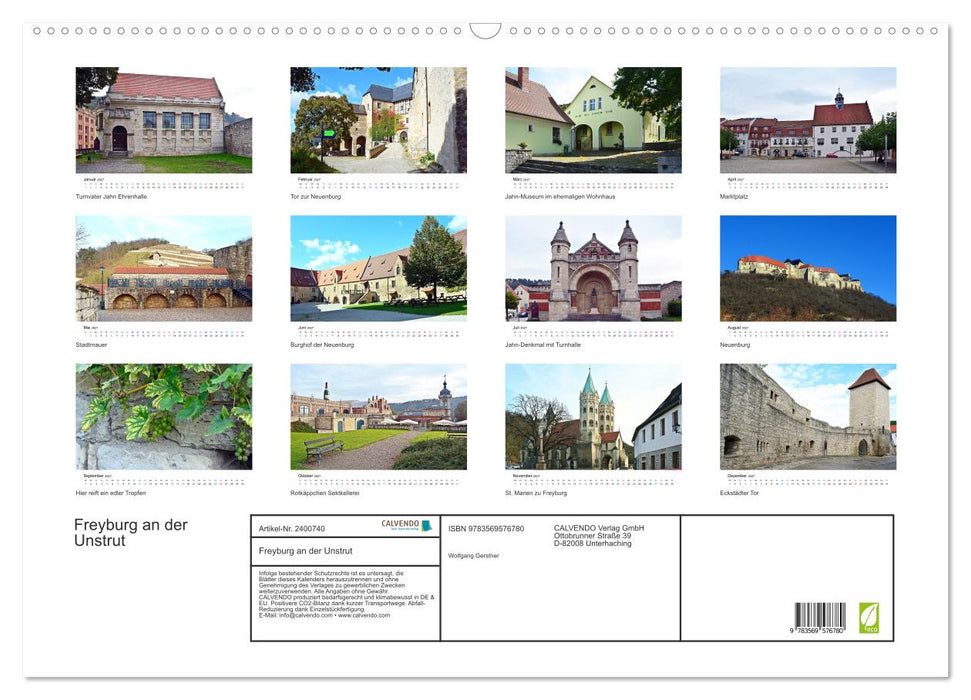This screenshot has height=700, width=971.
Task: Click the Burghof der Neuenburg photo
Action: point(378,268)
